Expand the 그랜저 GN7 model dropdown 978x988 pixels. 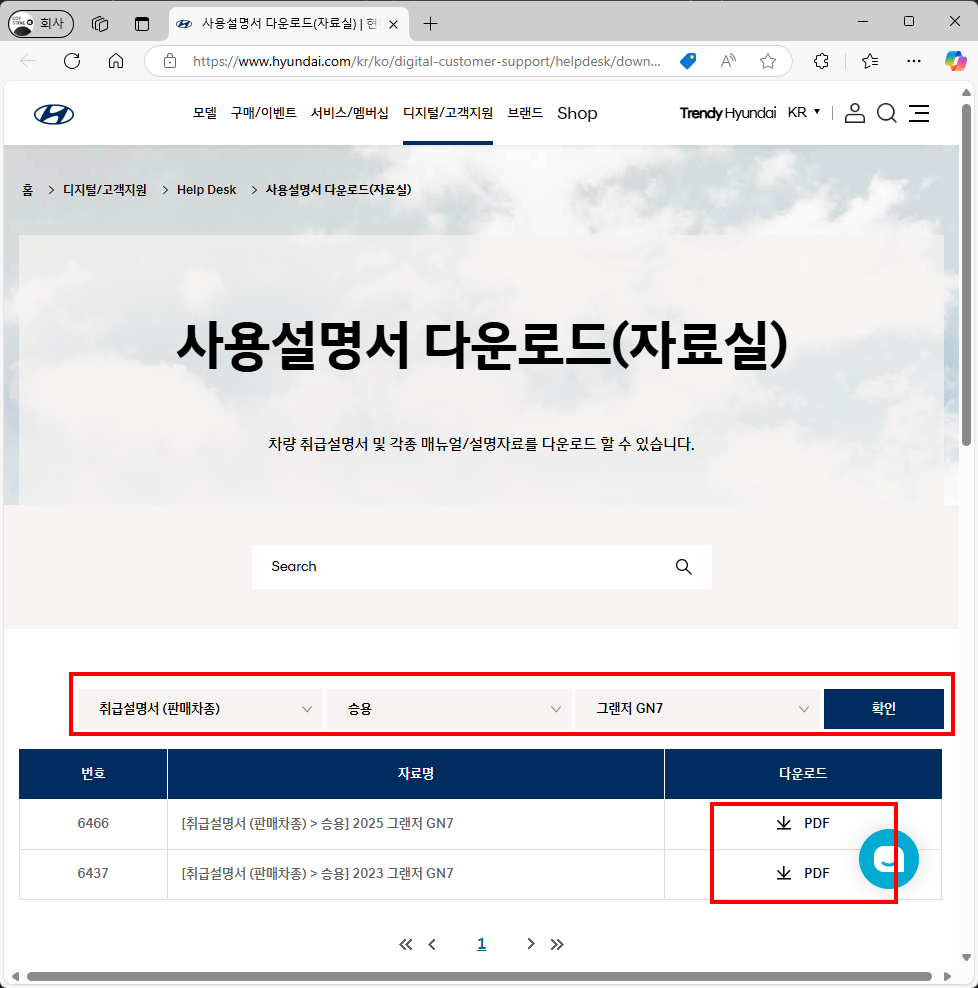point(698,709)
